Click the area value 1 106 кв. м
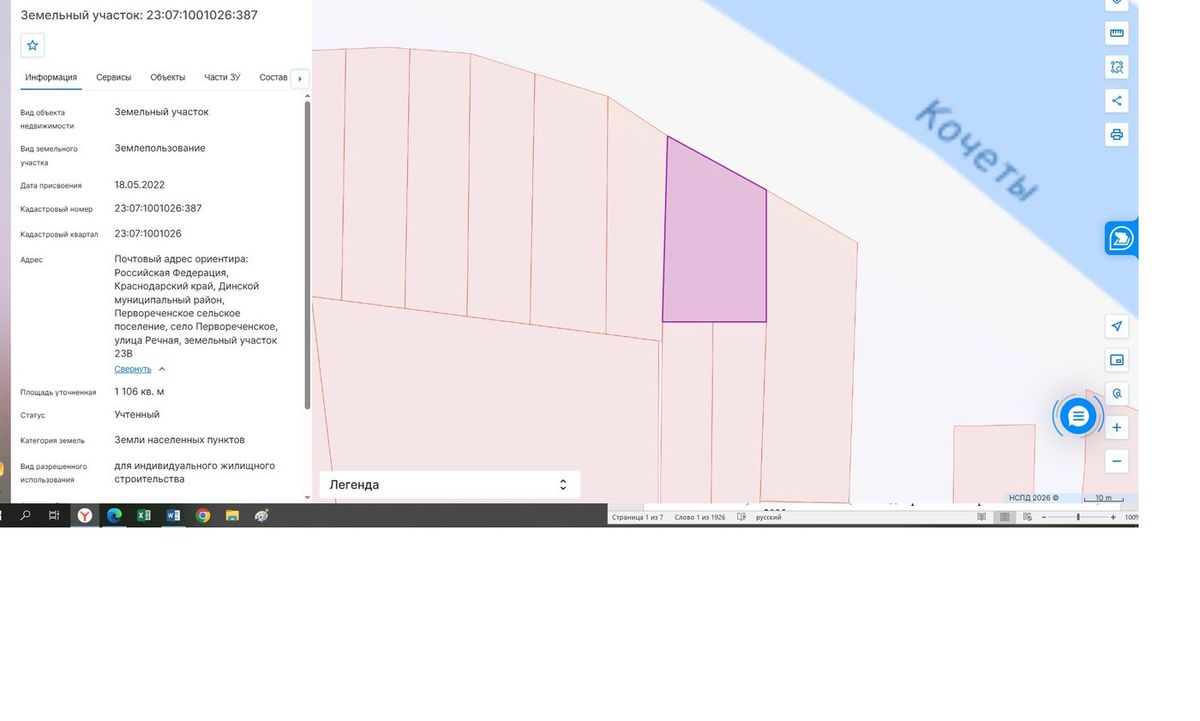This screenshot has height=721, width=1200. (139, 391)
